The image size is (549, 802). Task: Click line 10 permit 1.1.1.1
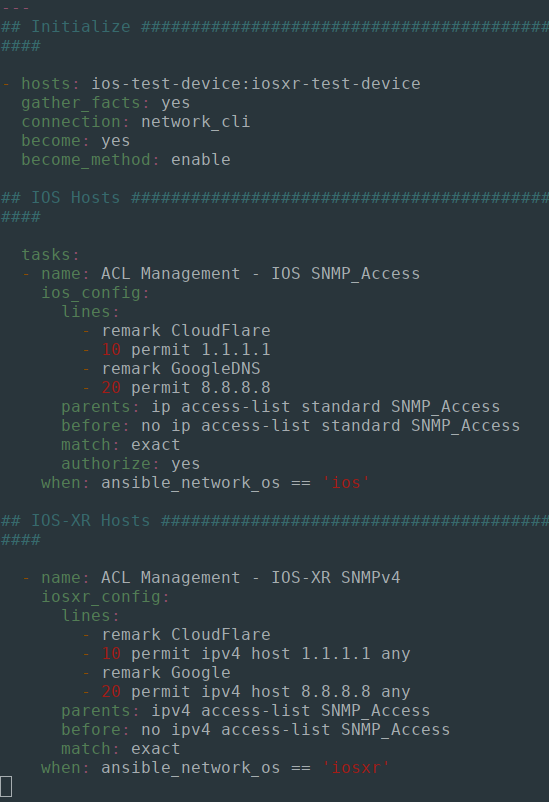[186, 349]
